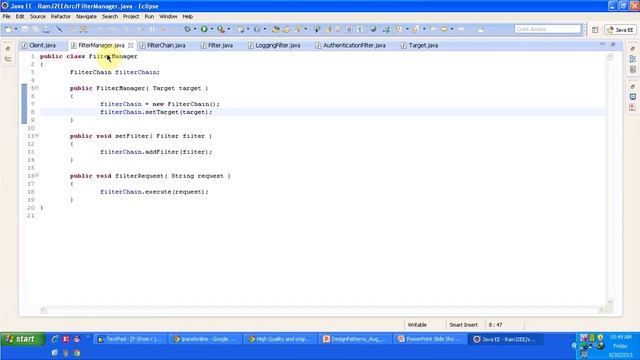This screenshot has width=640, height=360.
Task: Click the New file toolbar icon
Action: point(9,29)
